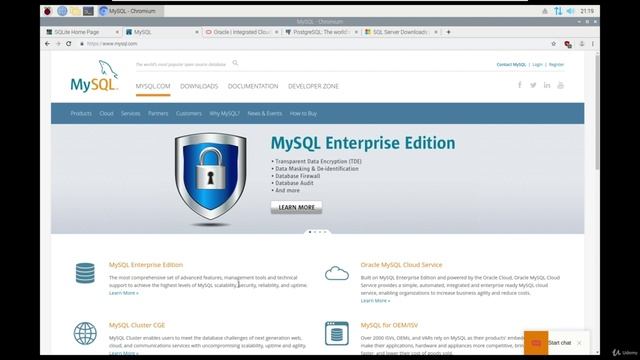The width and height of the screenshot is (640, 360).
Task: Click the Register link
Action: click(556, 64)
